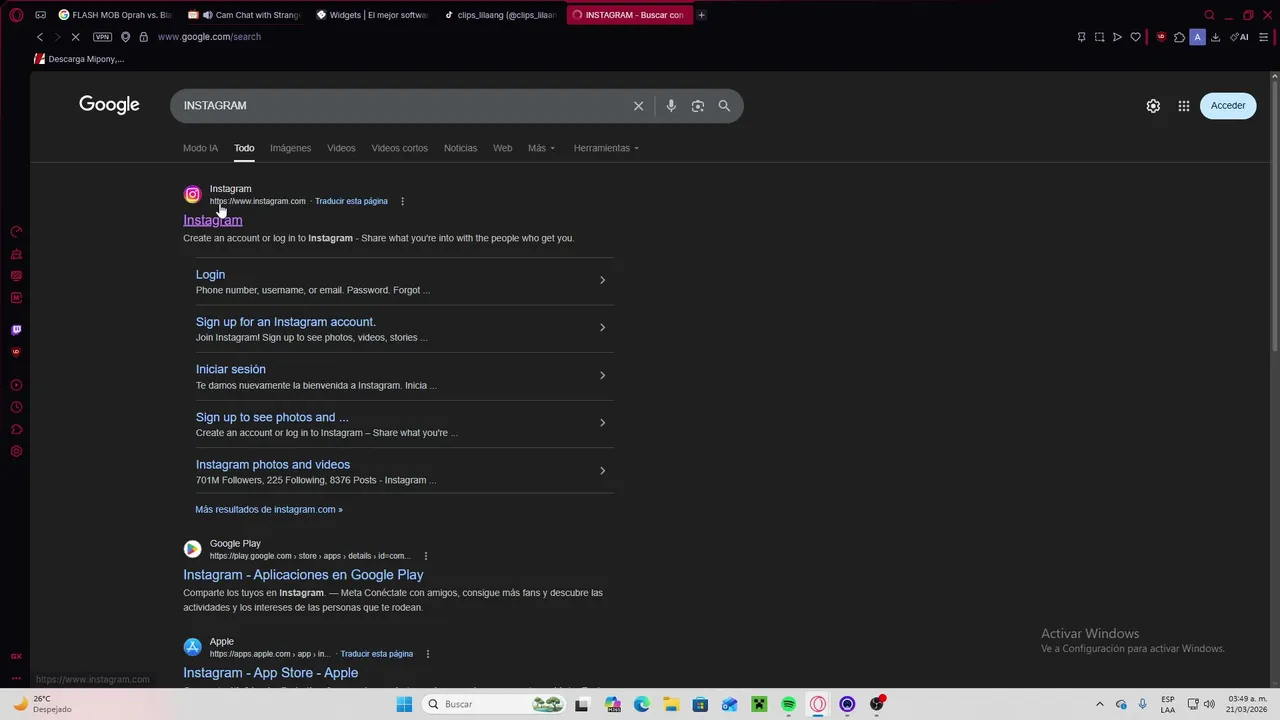This screenshot has height=720, width=1280.
Task: Open Más resultados de instagram.com link
Action: 269,509
